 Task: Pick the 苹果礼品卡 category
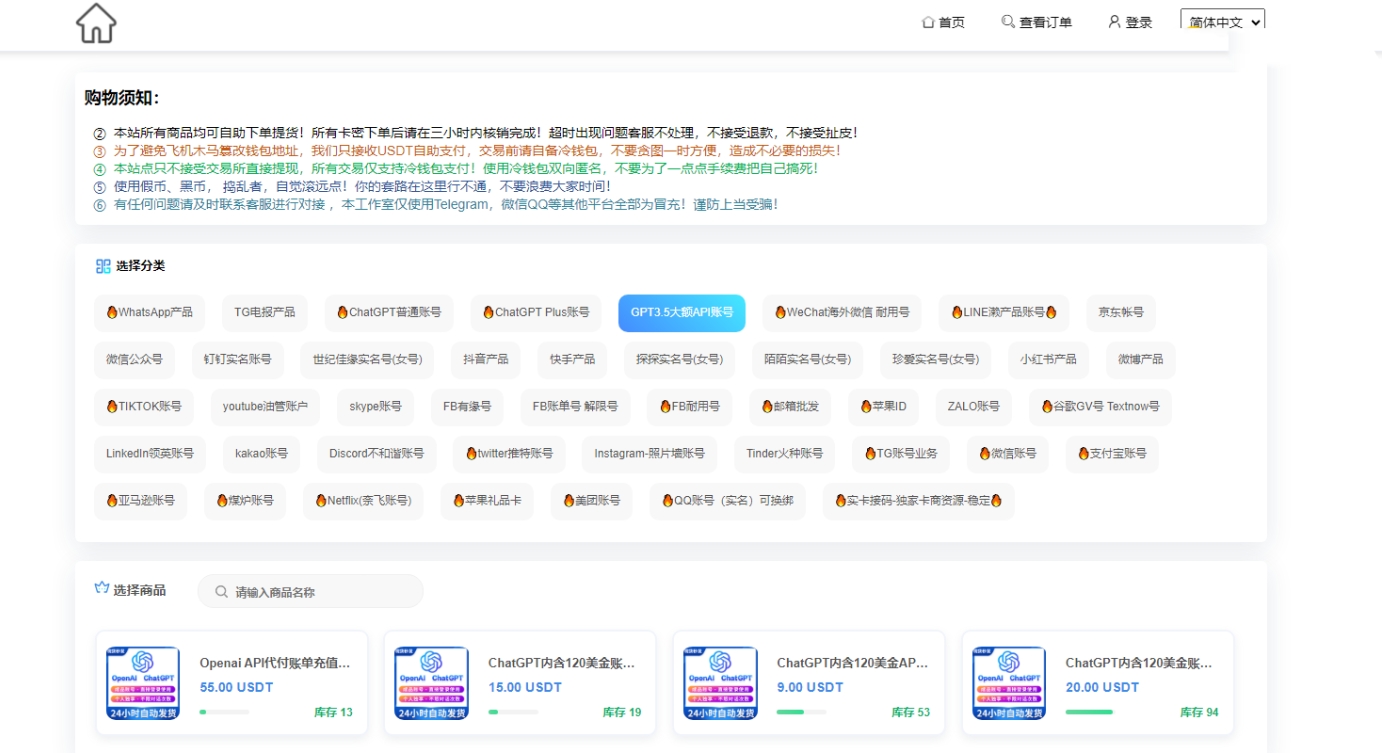[487, 501]
